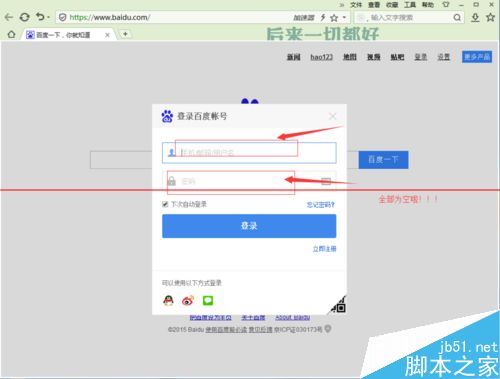
Task: Click the Baidu paw logo in dialog header
Action: (x=167, y=116)
